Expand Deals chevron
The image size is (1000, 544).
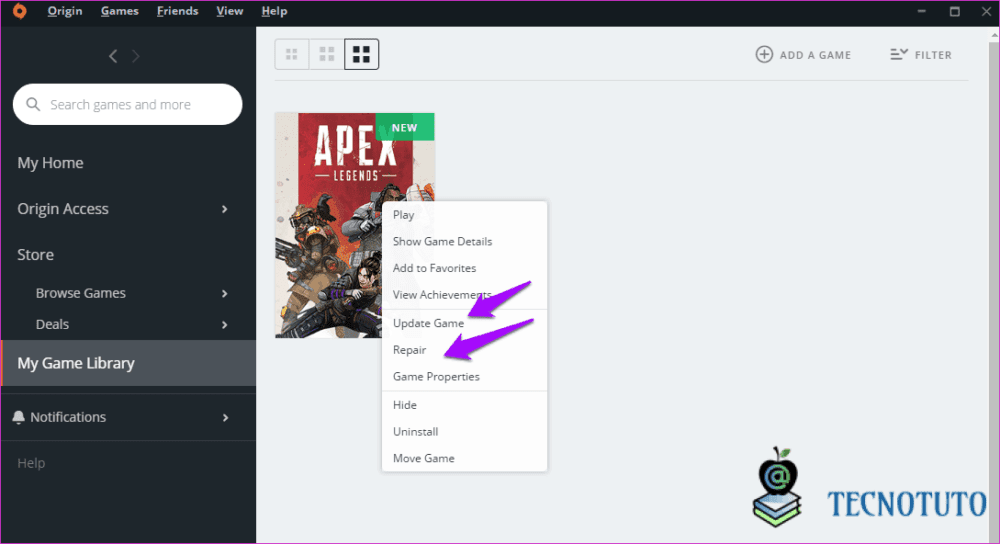click(x=224, y=325)
